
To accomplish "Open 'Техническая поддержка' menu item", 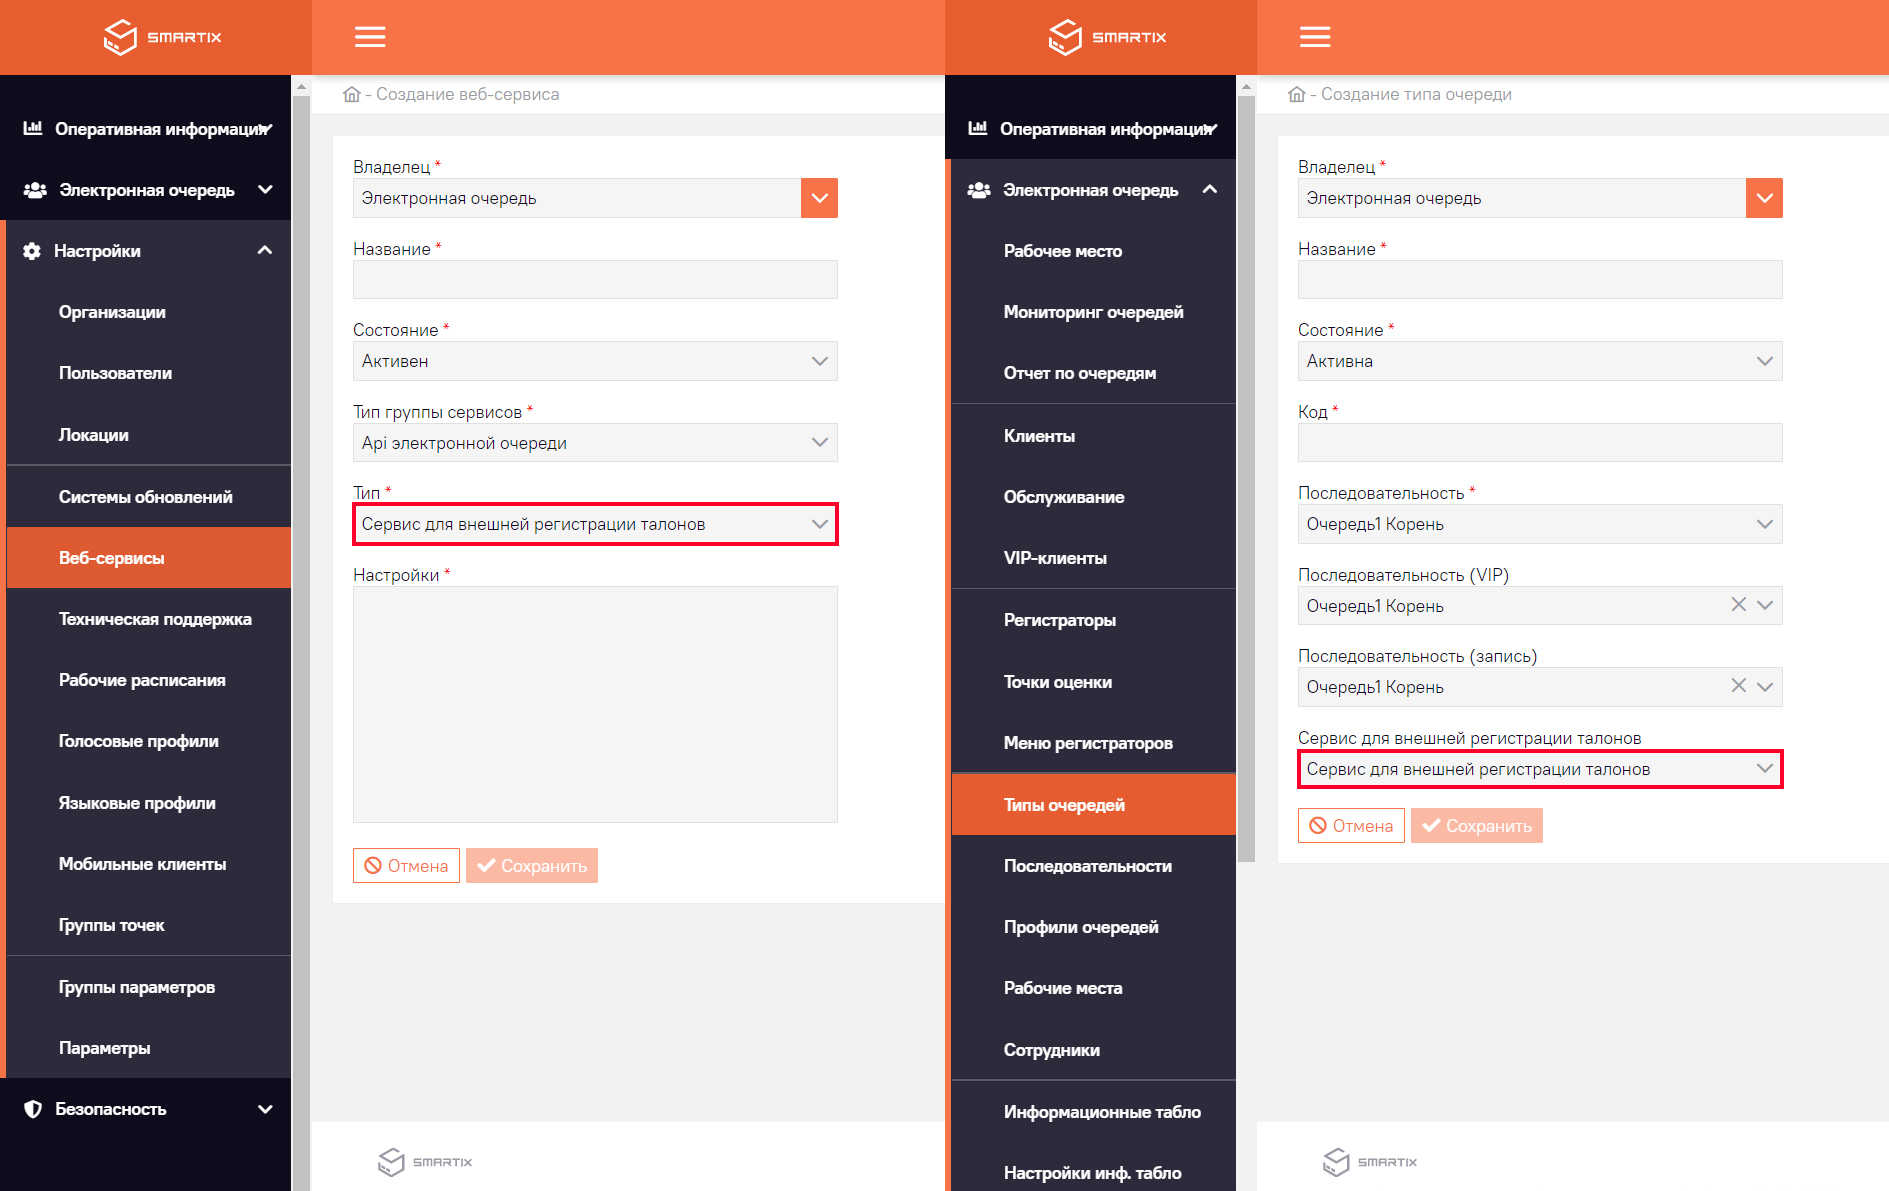I will coord(149,619).
